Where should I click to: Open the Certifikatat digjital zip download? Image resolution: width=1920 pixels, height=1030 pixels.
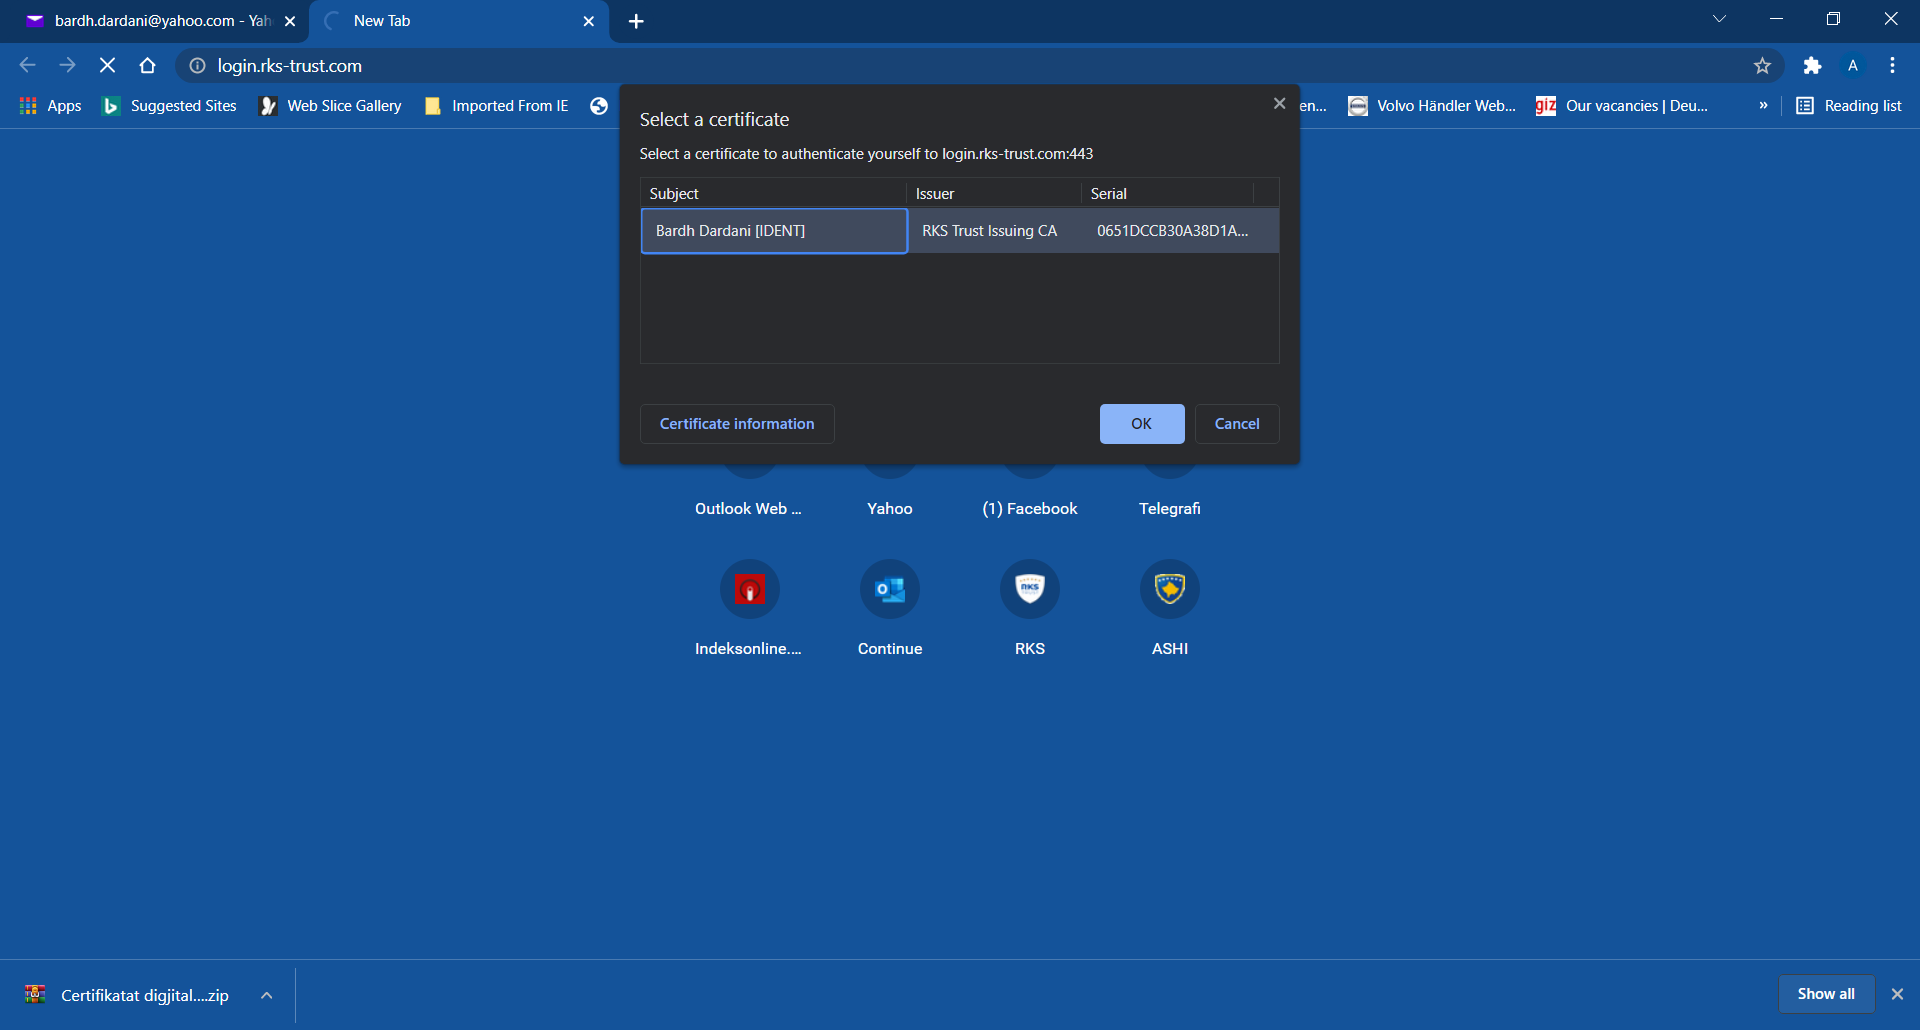[128, 995]
